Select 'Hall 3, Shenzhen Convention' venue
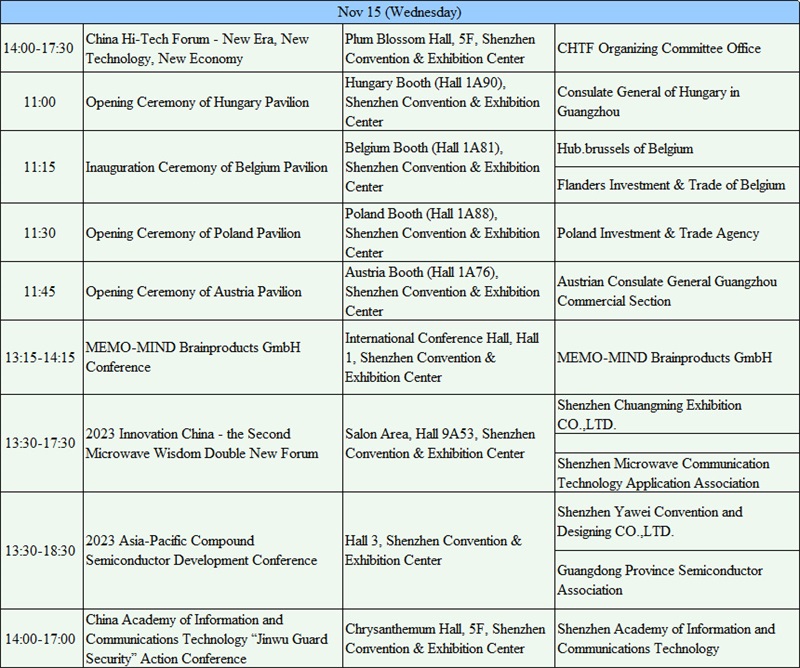 (448, 551)
